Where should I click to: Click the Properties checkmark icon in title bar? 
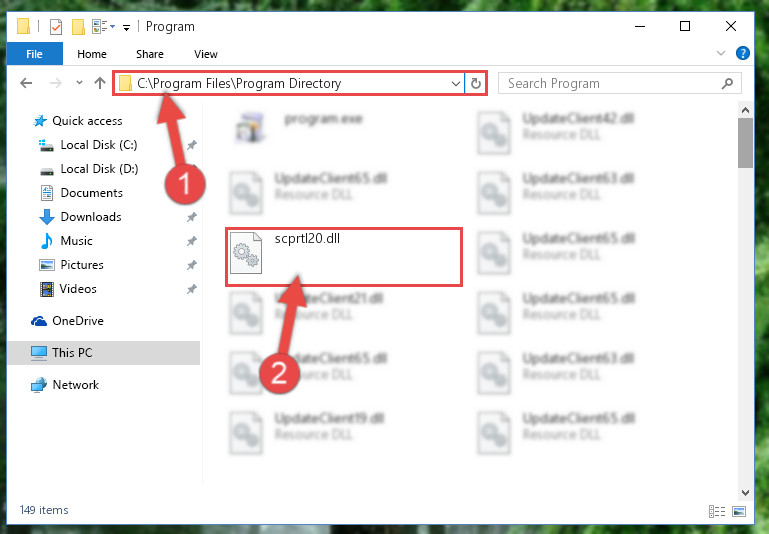pos(56,26)
